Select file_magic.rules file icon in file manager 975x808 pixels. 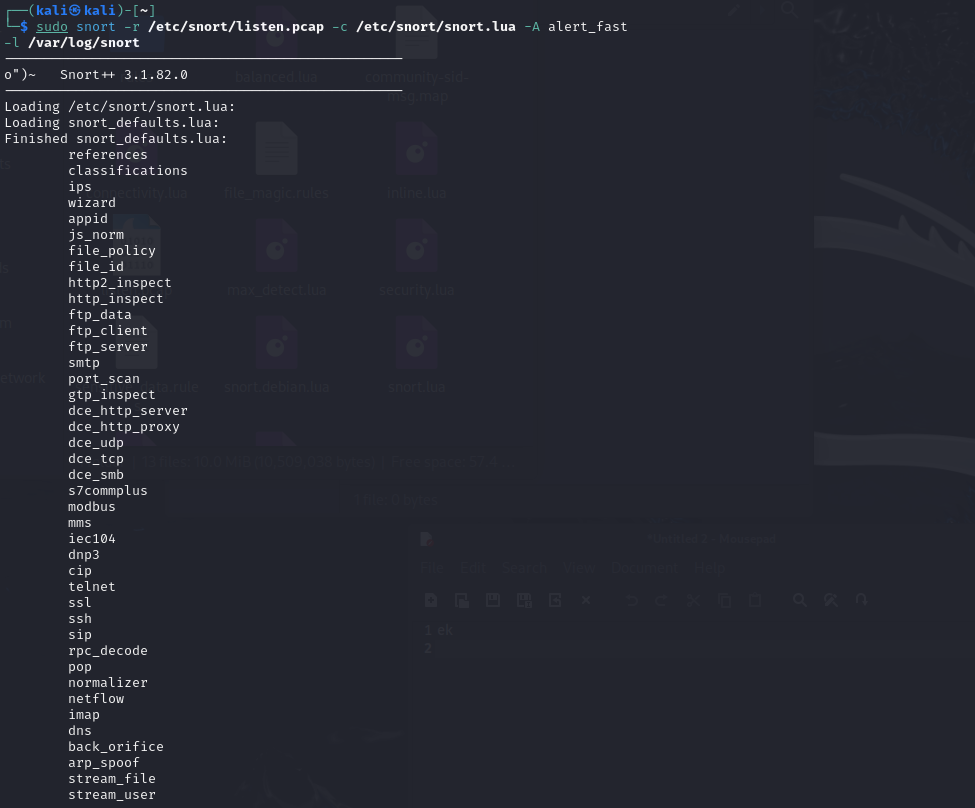tap(276, 149)
